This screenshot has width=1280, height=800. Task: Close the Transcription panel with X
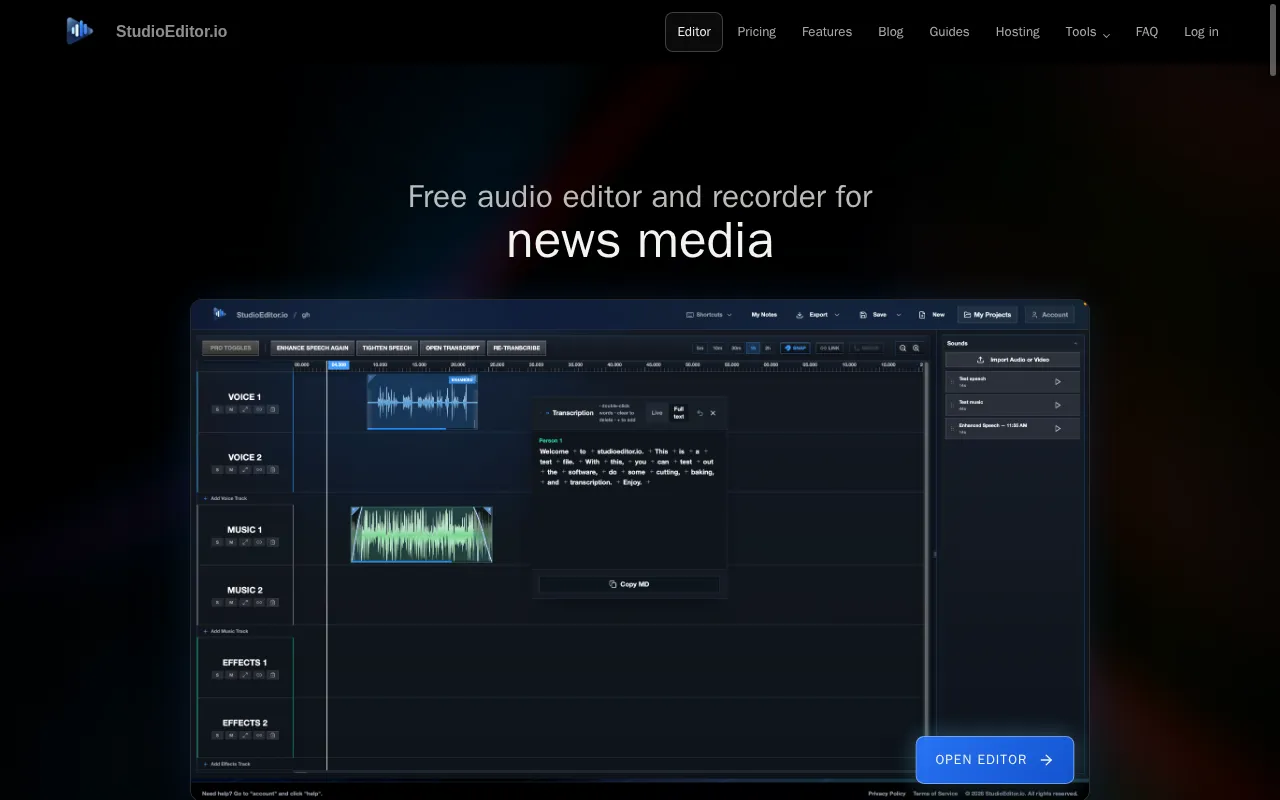click(x=713, y=412)
